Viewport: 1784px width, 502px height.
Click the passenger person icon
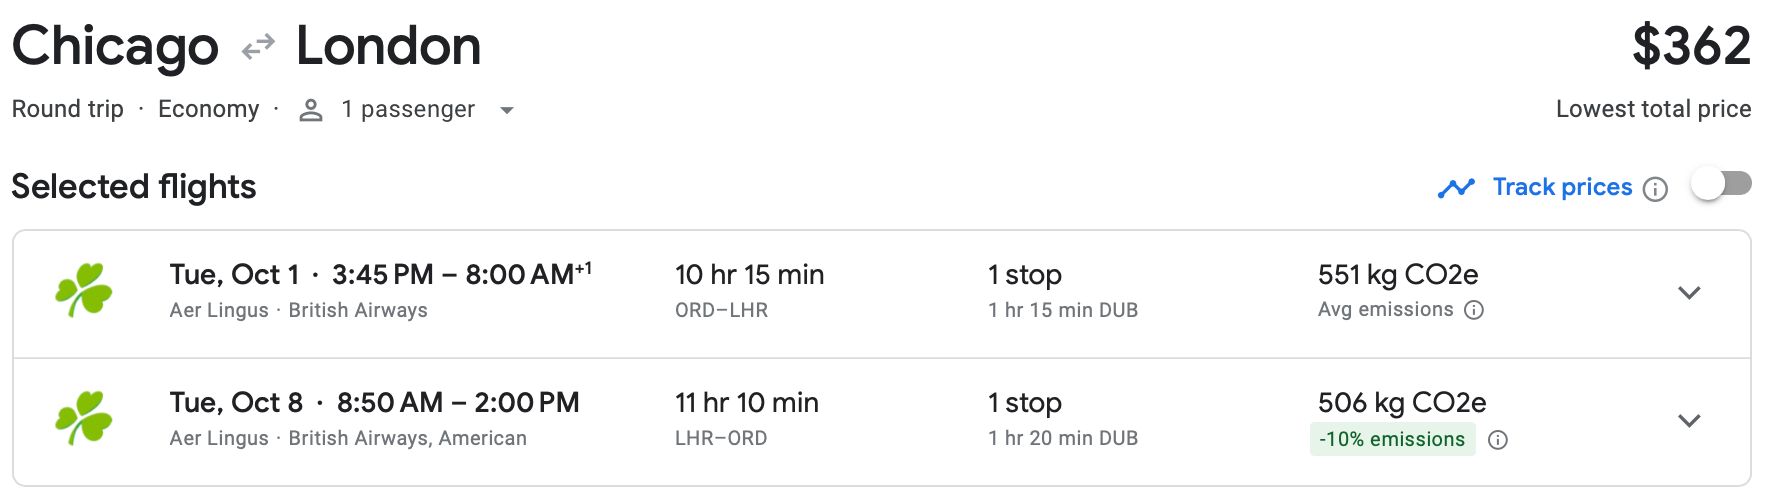[x=311, y=110]
